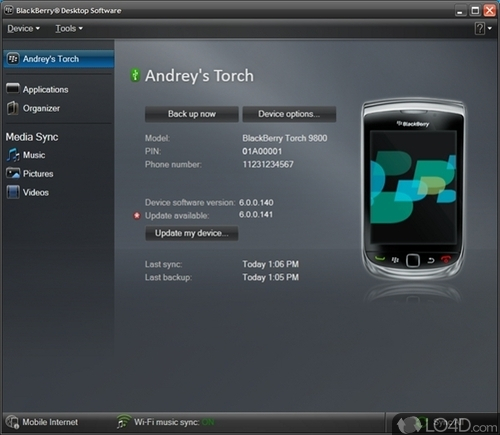Click the Andrey's Torch main heading
Screen dimensions: 500x435
tap(199, 76)
